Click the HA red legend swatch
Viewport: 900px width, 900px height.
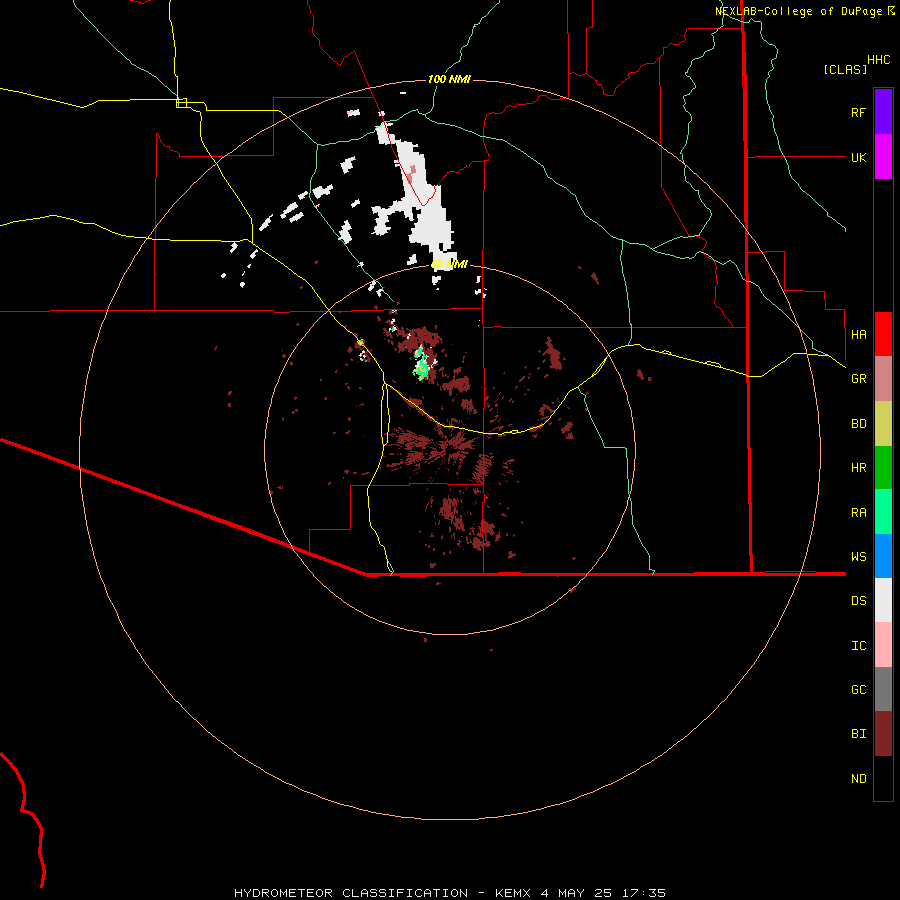[883, 334]
